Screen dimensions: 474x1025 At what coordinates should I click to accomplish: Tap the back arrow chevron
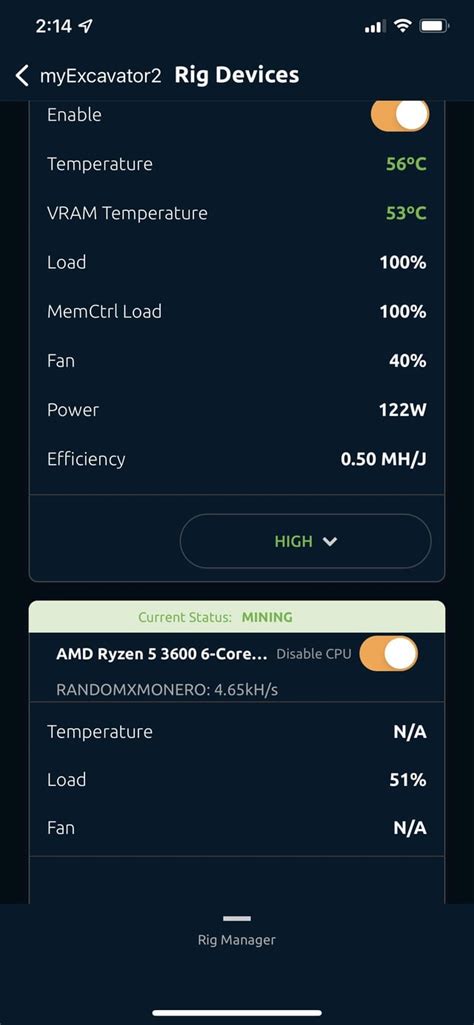tap(22, 75)
